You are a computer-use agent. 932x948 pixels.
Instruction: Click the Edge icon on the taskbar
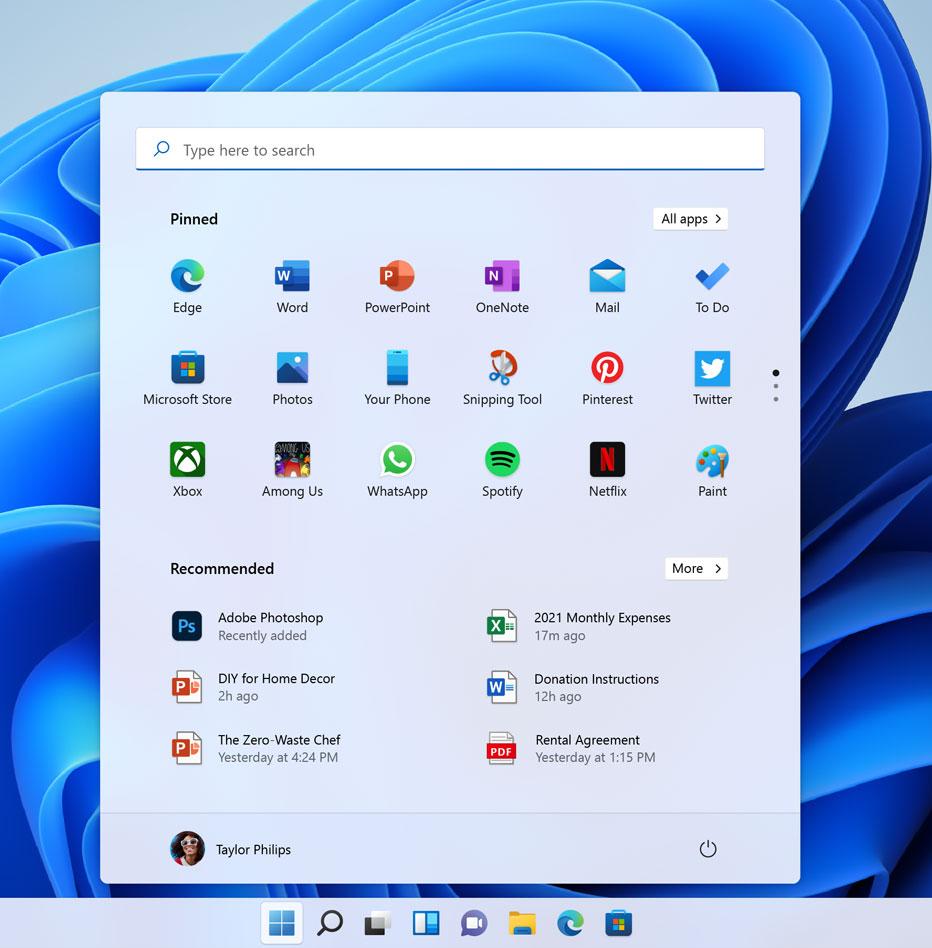tap(571, 923)
